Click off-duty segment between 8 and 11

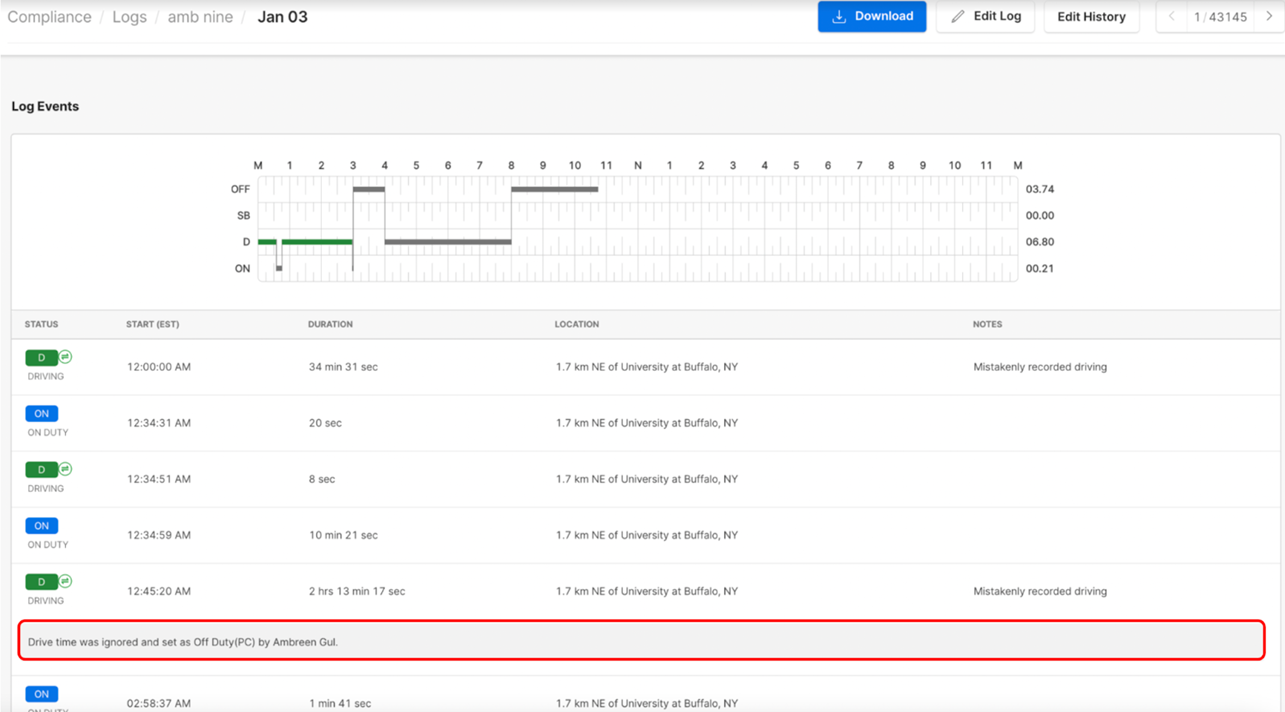click(x=555, y=189)
